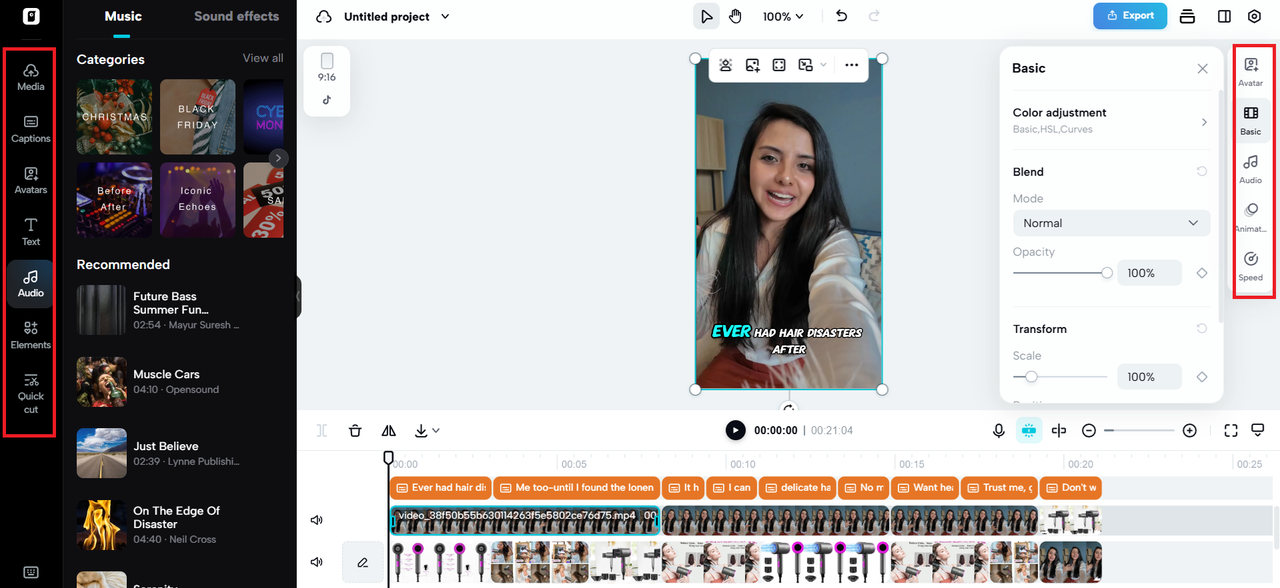Enter fullscreen preview mode
Viewport: 1280px width, 588px height.
tap(1231, 430)
